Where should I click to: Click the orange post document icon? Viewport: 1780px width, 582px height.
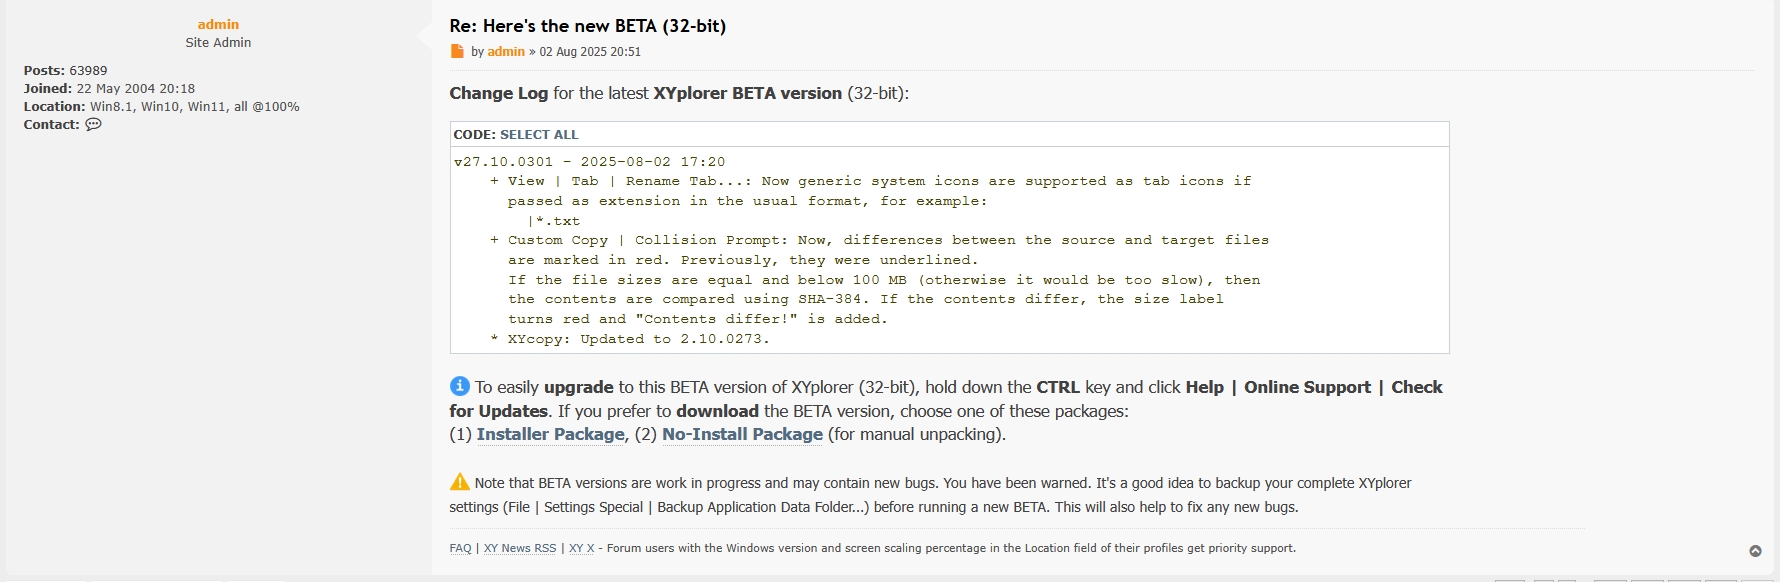click(x=457, y=52)
